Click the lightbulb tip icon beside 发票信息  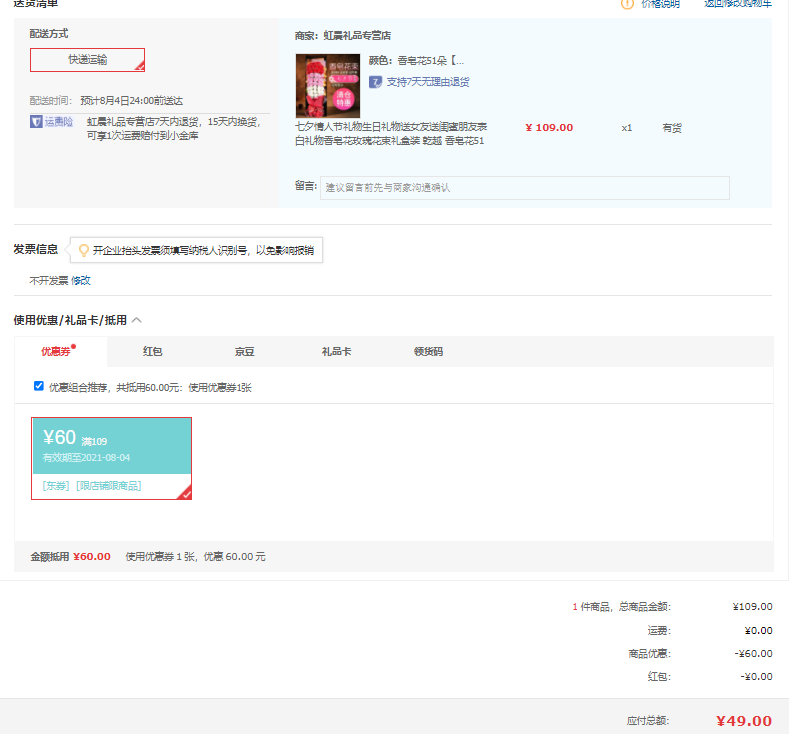pyautogui.click(x=84, y=250)
